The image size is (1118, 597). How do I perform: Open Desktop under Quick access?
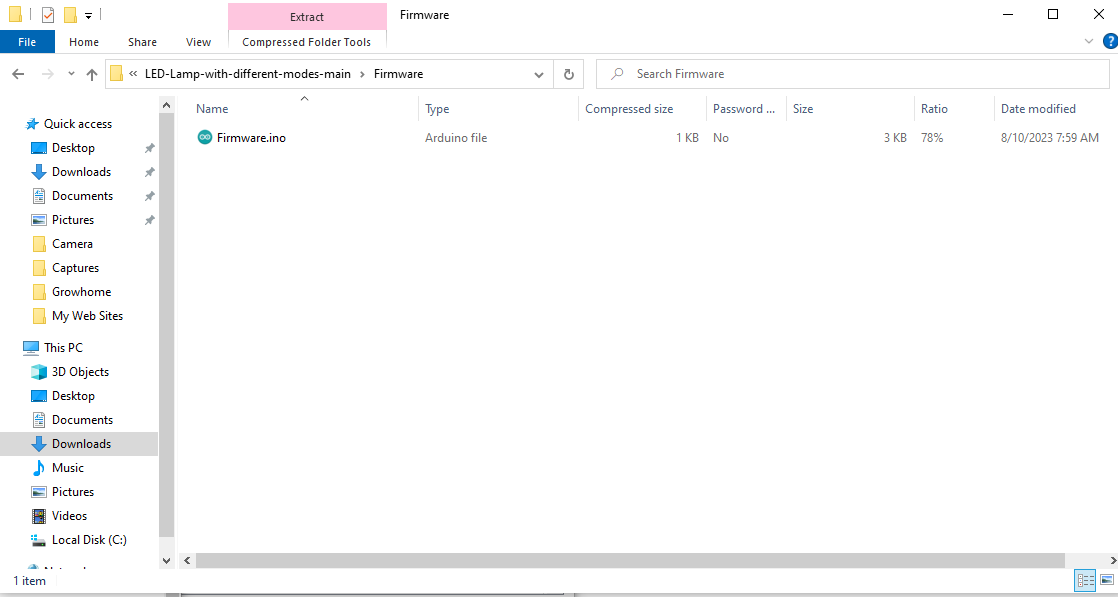pos(73,148)
